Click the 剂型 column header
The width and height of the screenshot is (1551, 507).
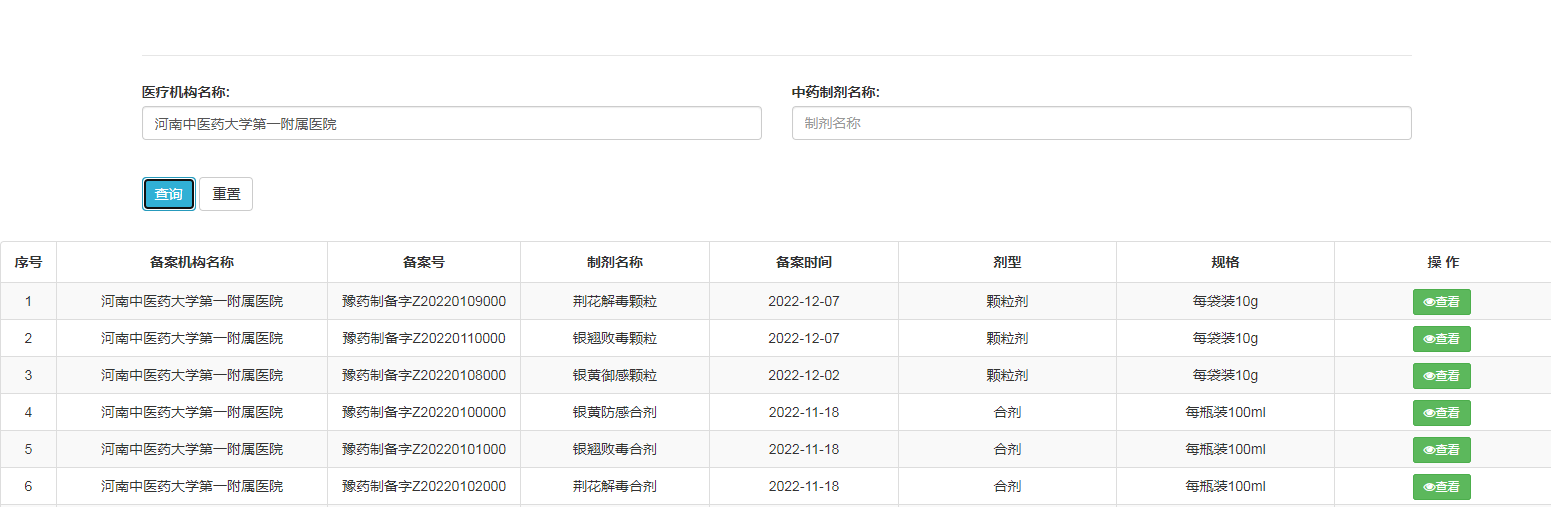click(1007, 262)
